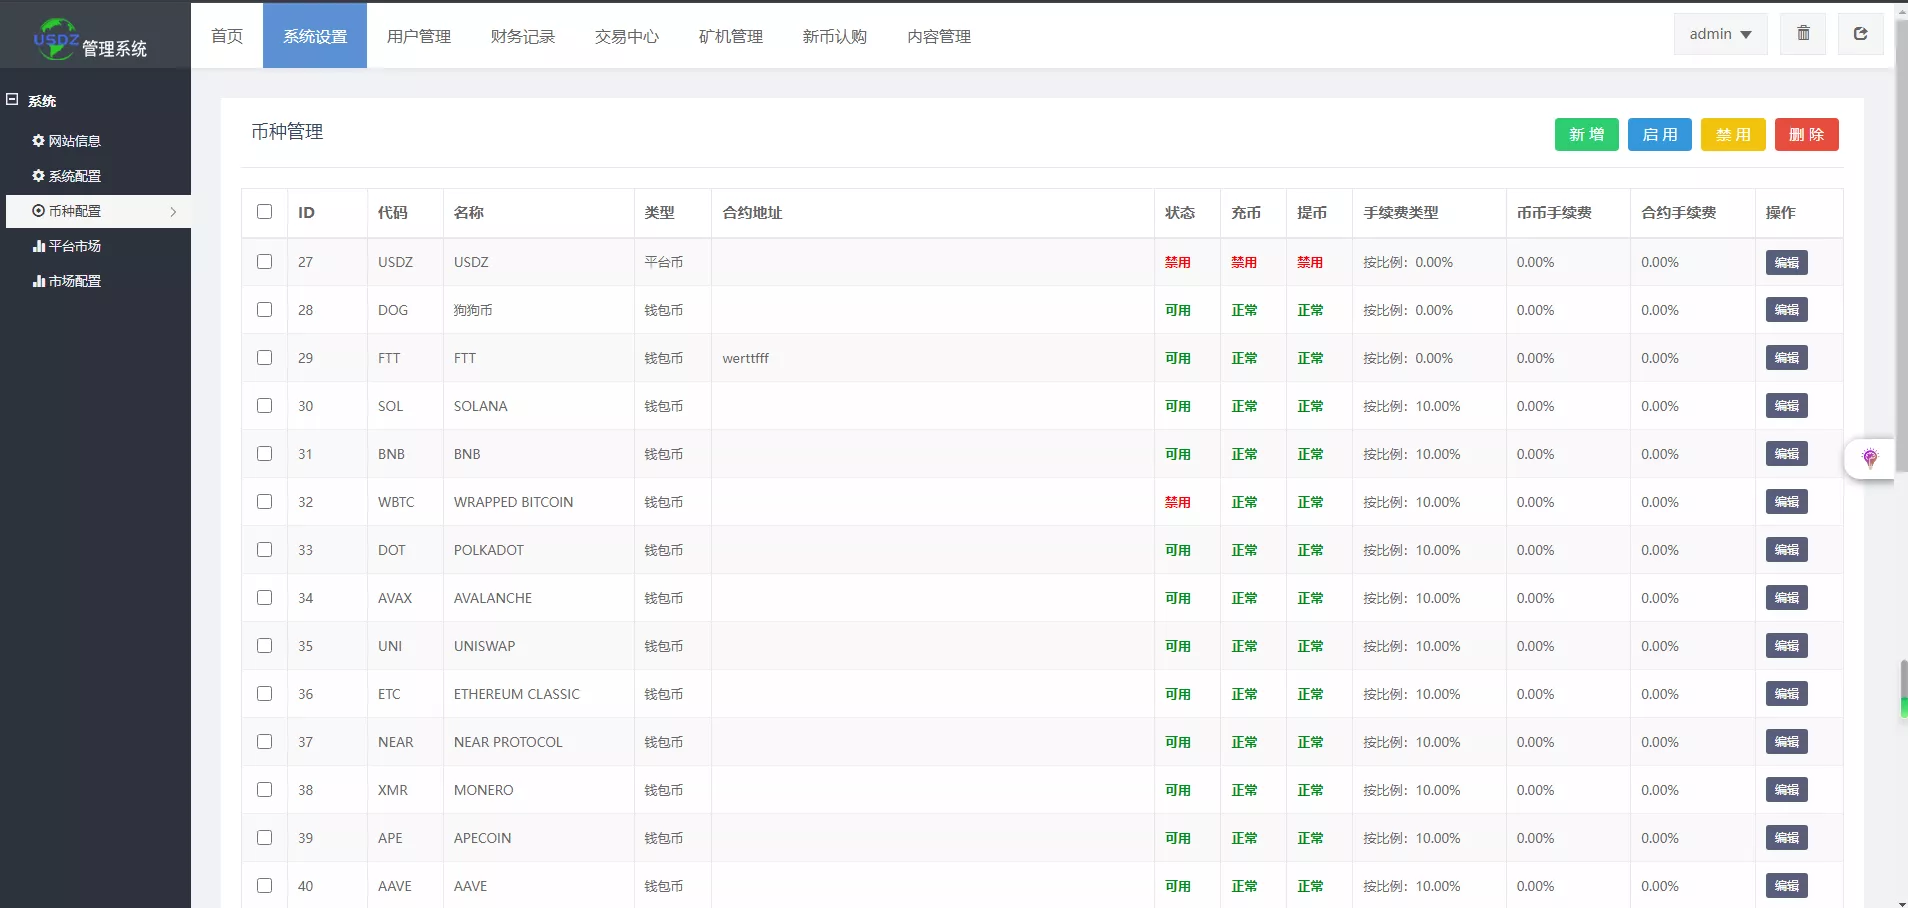The width and height of the screenshot is (1908, 908).
Task: Click the floating helper icon on the right edge
Action: click(1869, 458)
